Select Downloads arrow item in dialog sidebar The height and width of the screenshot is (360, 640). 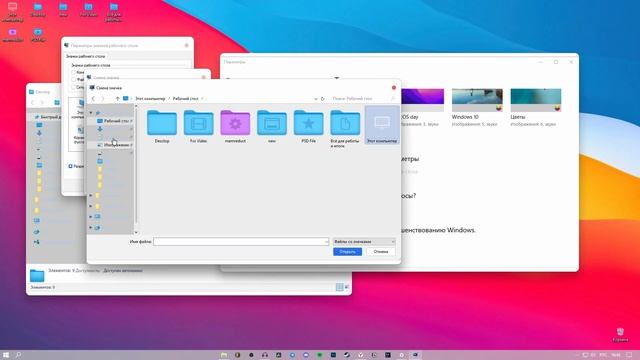(x=100, y=129)
